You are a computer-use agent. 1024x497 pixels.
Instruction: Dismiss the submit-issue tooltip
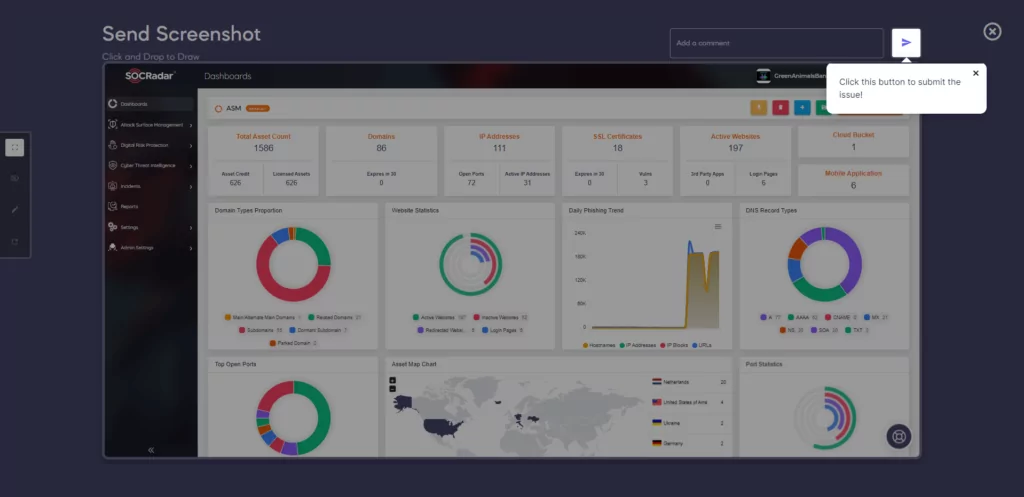[976, 73]
